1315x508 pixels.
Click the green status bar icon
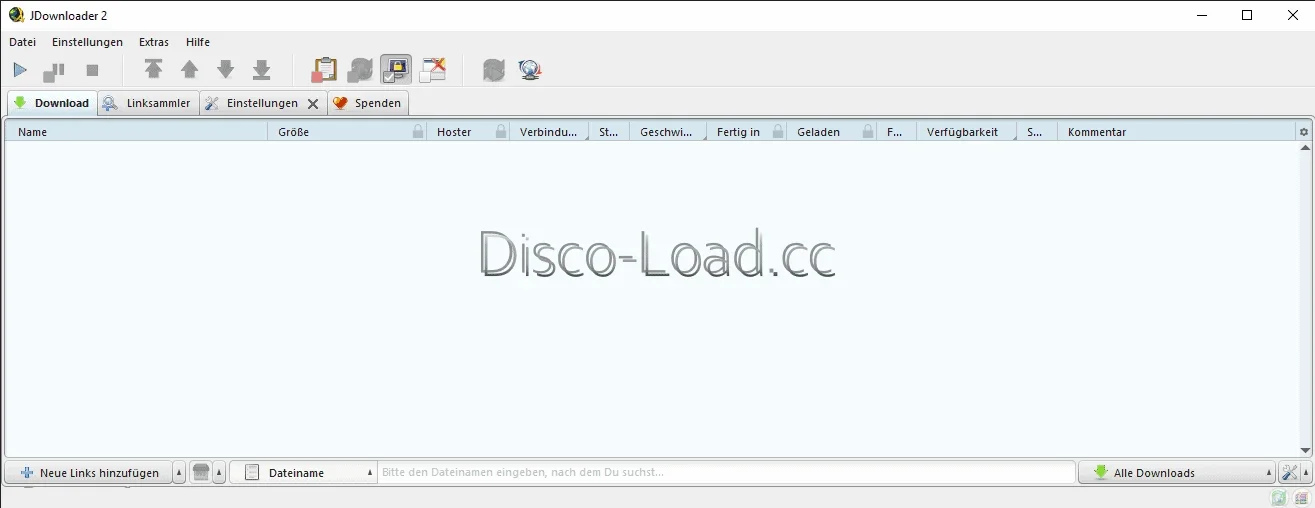tap(1279, 498)
